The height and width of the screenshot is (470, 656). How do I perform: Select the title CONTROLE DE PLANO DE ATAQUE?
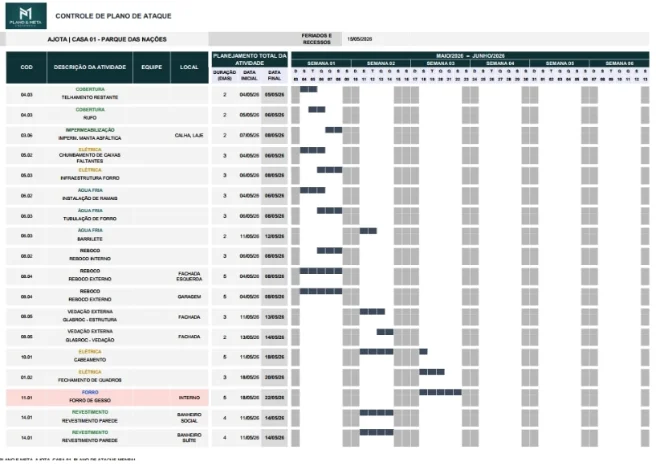pyautogui.click(x=113, y=16)
